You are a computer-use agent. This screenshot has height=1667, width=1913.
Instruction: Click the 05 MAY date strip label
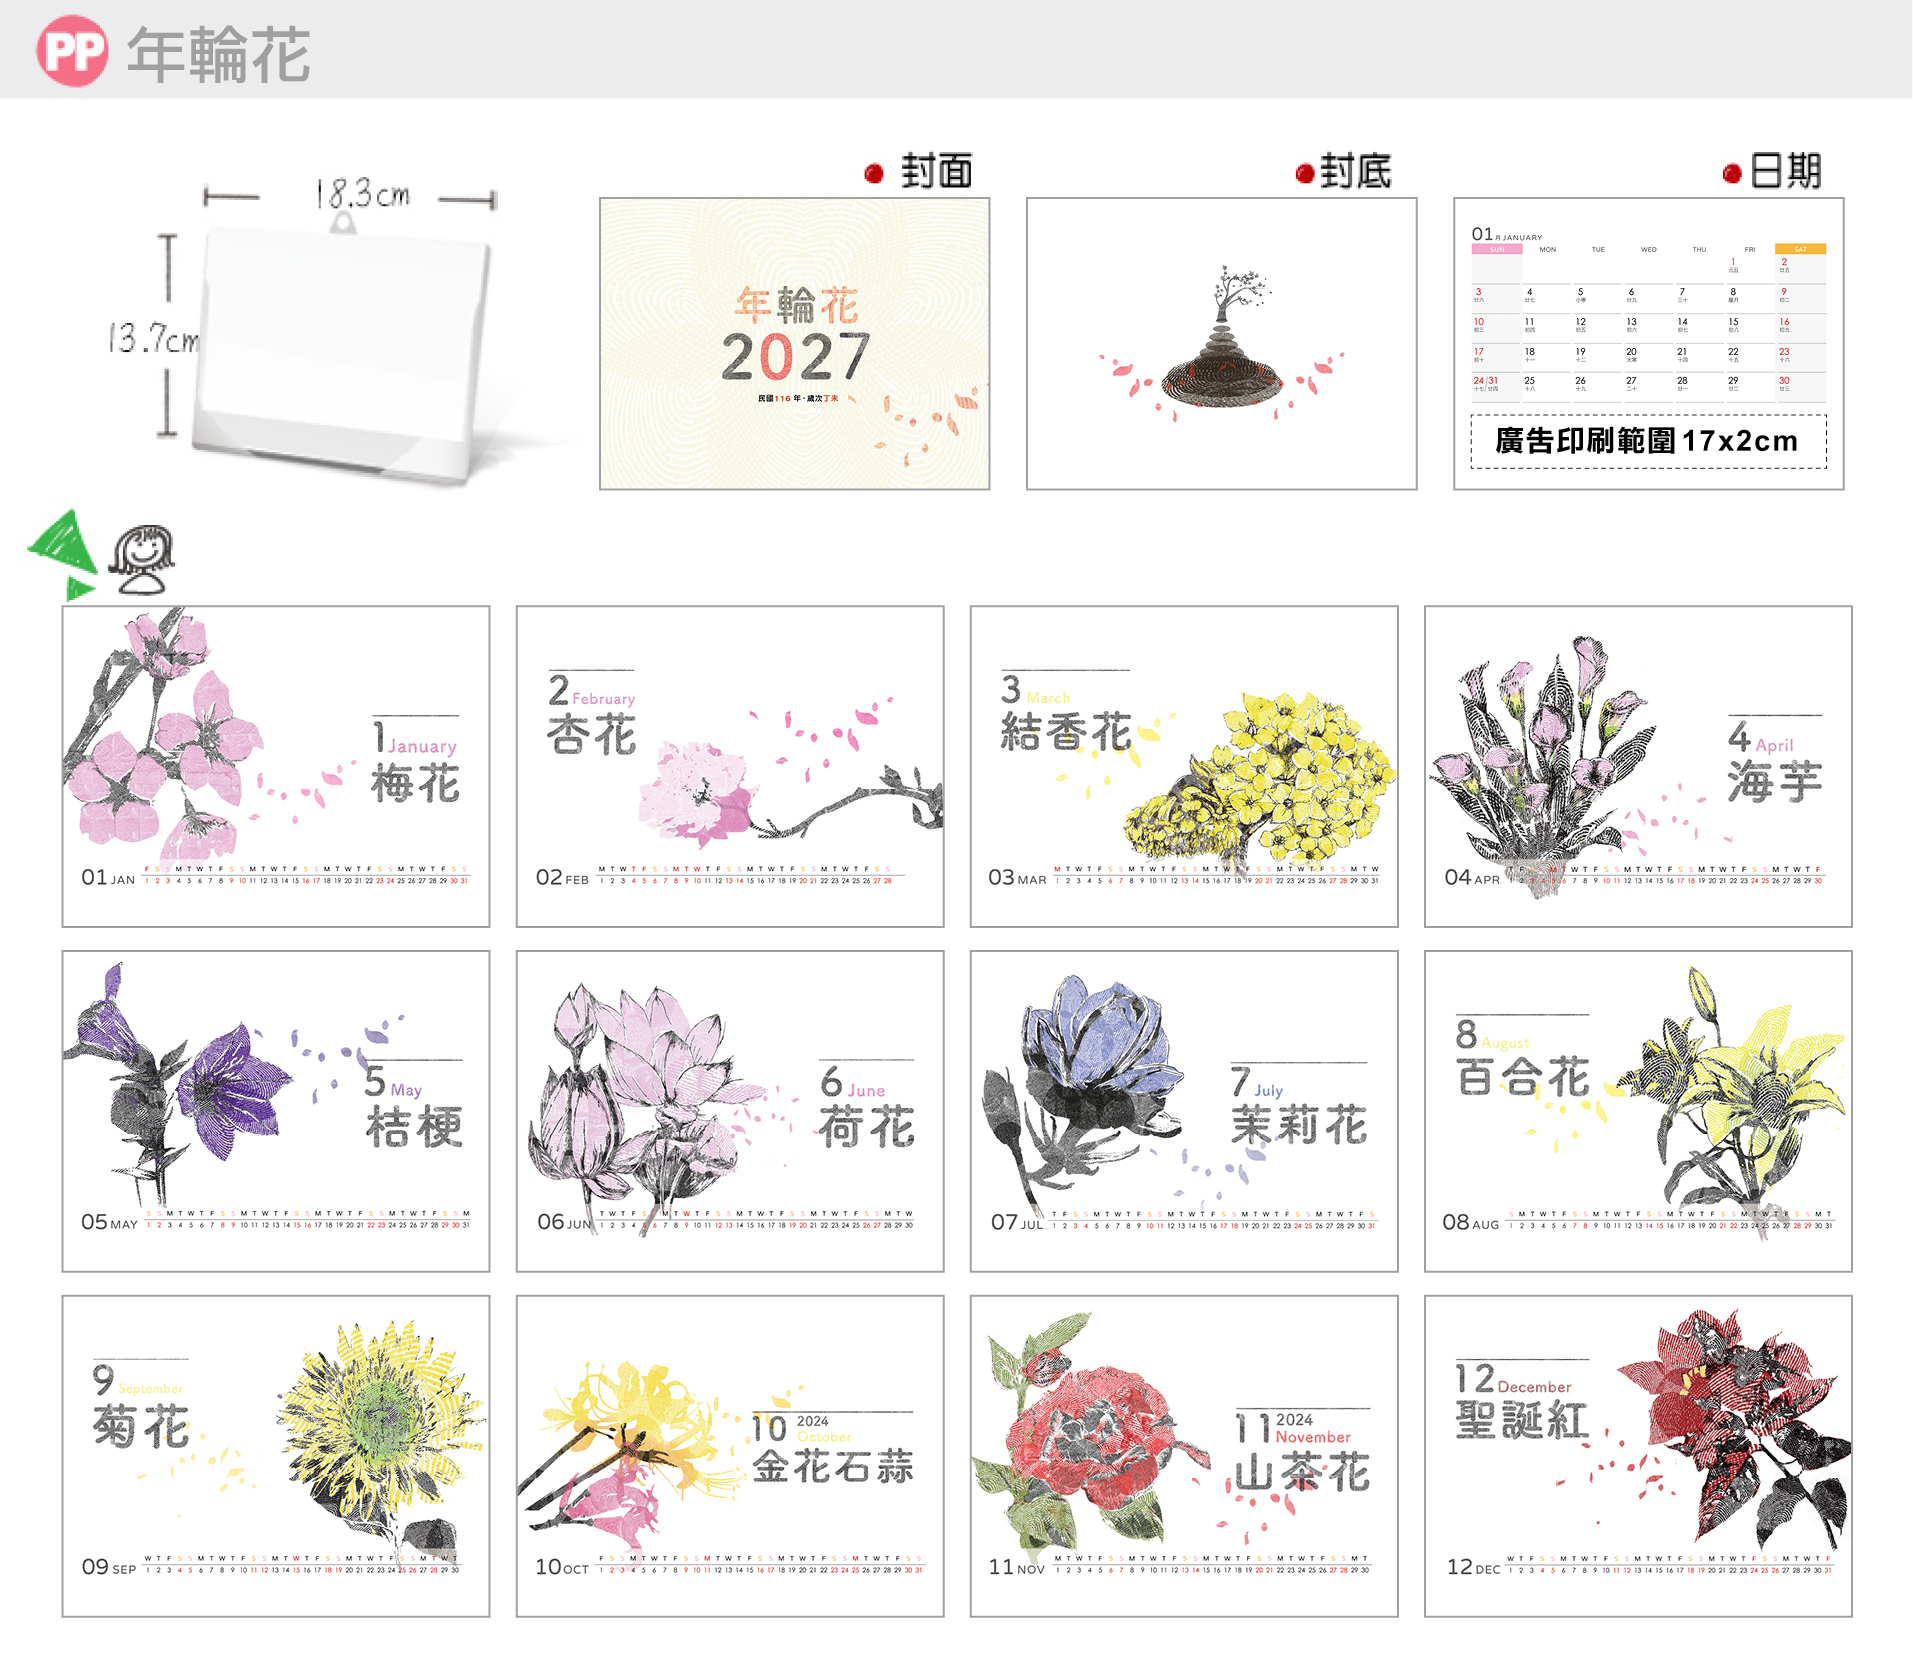tap(110, 1223)
